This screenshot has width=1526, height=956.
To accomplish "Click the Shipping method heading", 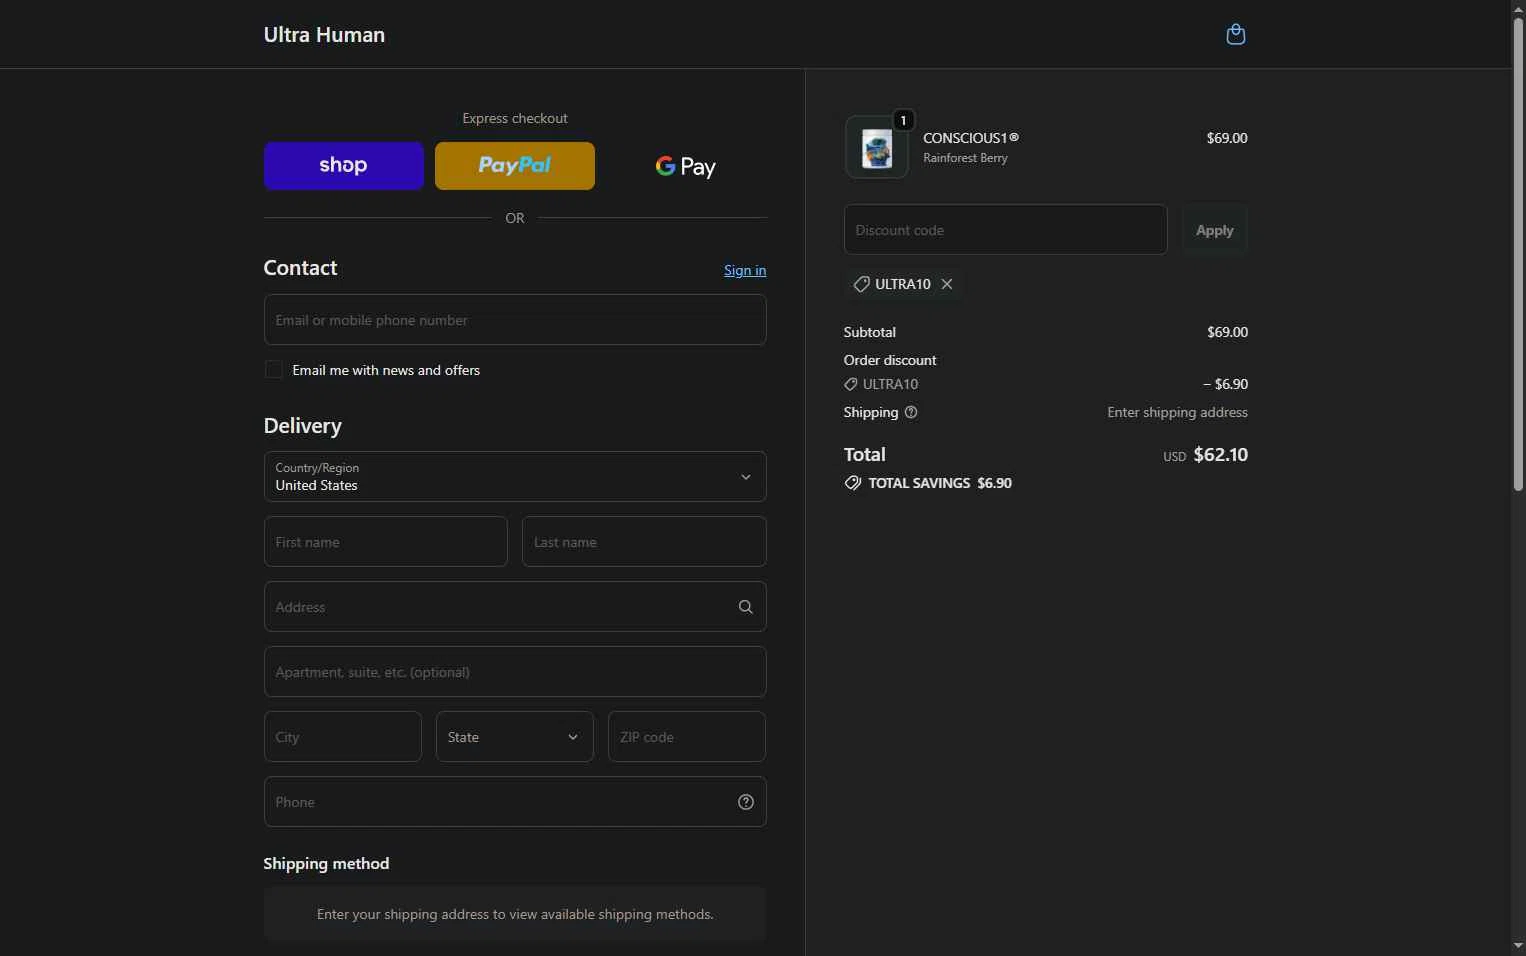I will [326, 864].
